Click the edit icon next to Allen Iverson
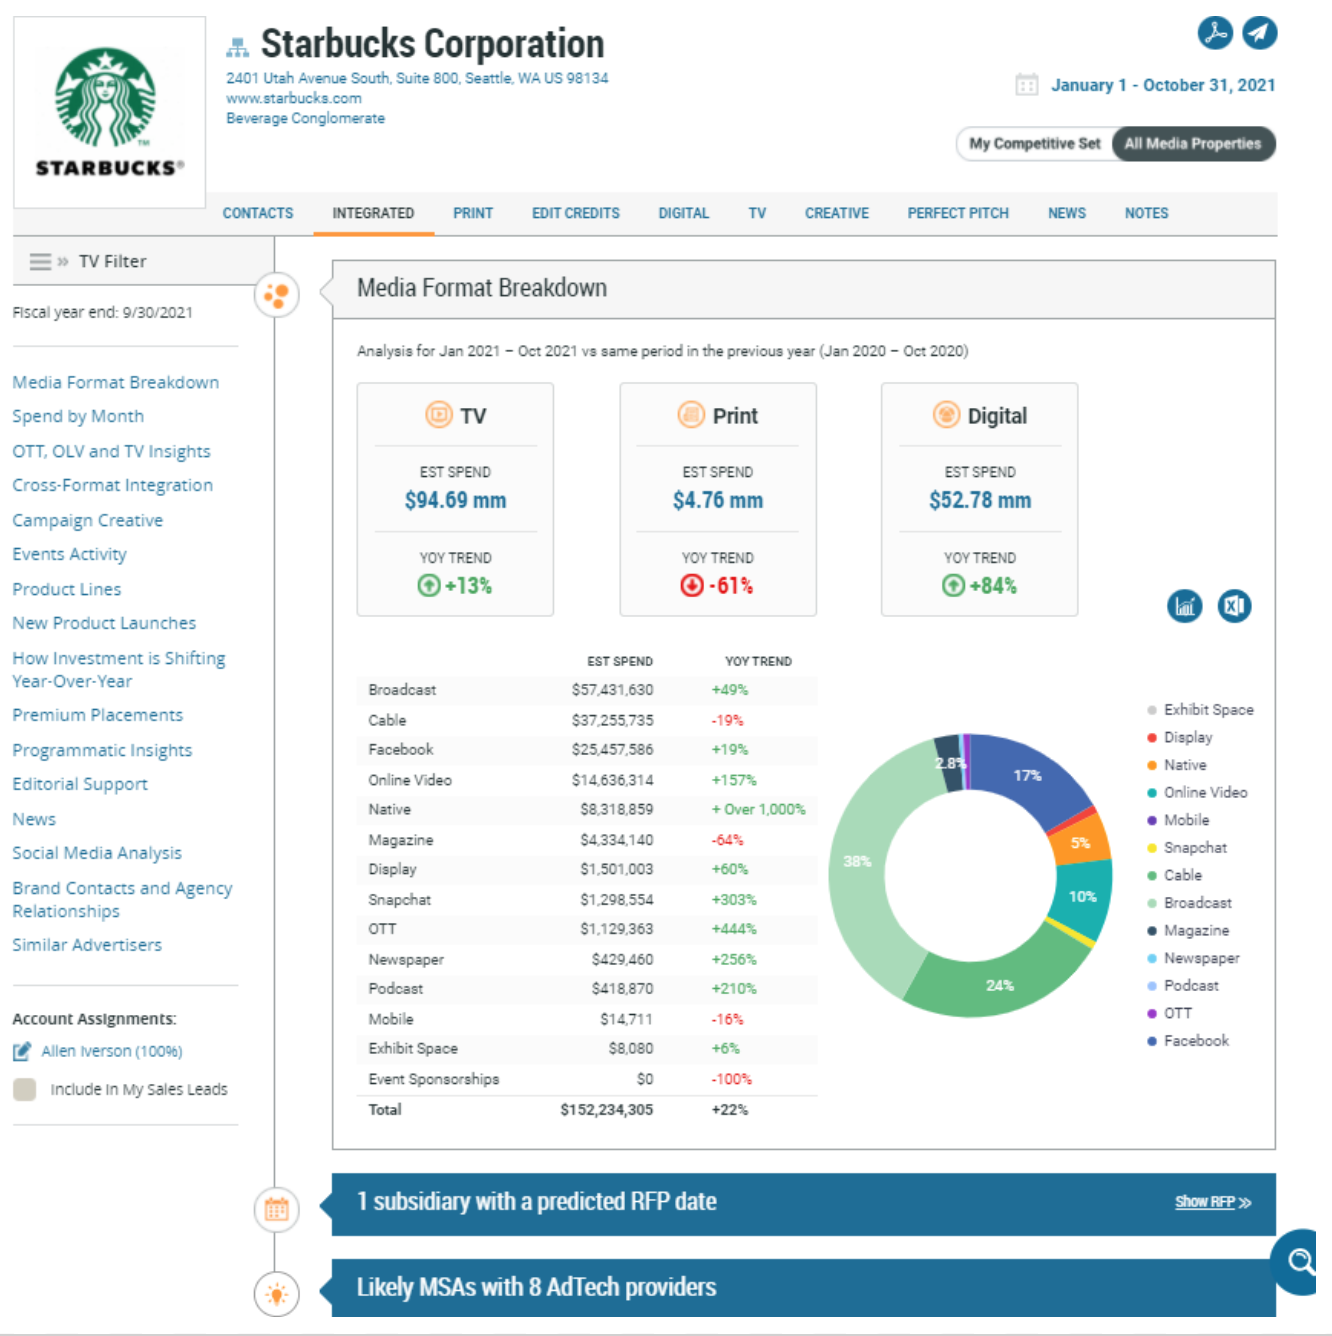 (22, 1051)
